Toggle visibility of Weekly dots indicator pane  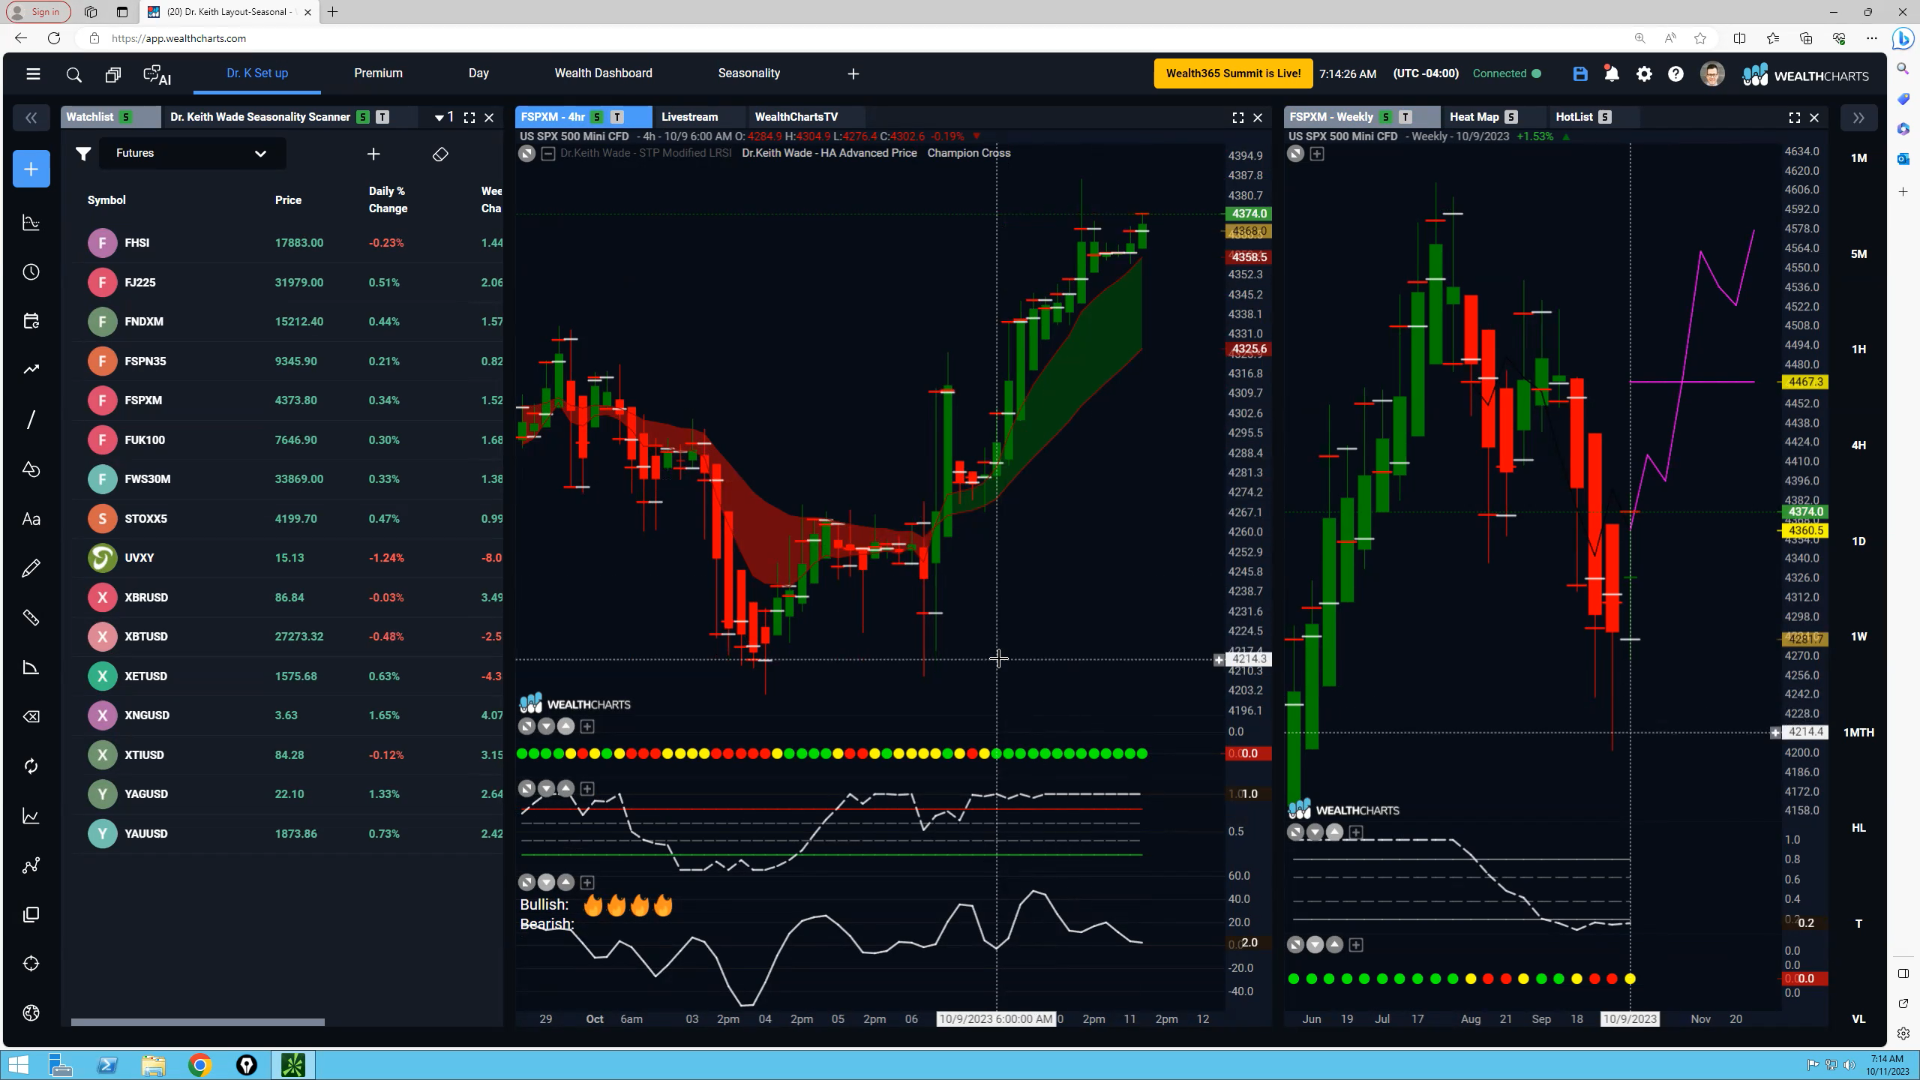click(1296, 945)
